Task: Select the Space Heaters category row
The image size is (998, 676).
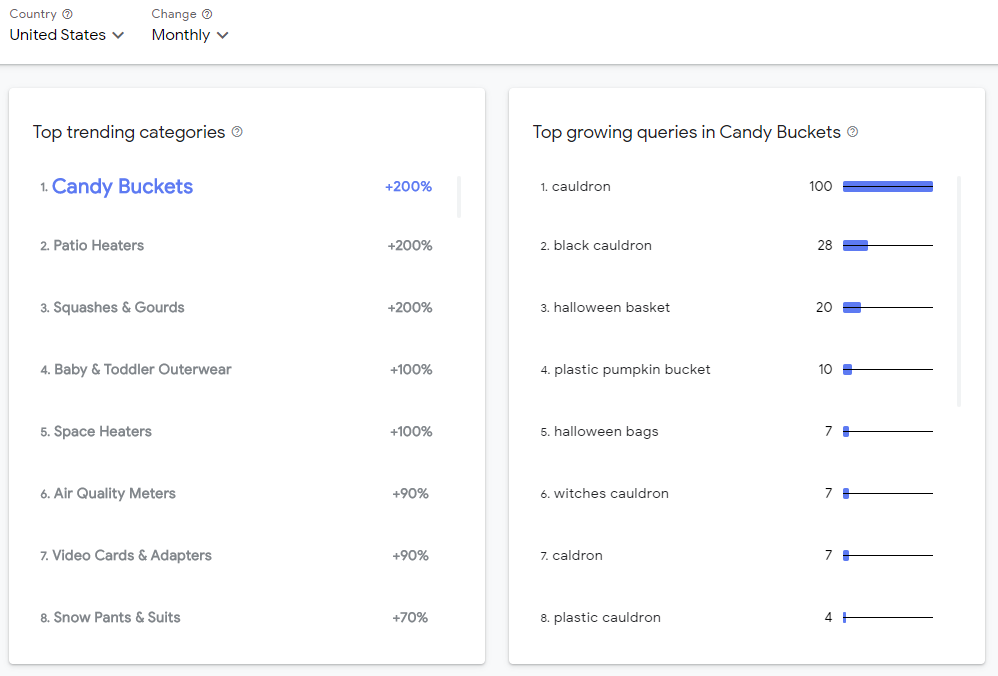Action: [x=236, y=432]
